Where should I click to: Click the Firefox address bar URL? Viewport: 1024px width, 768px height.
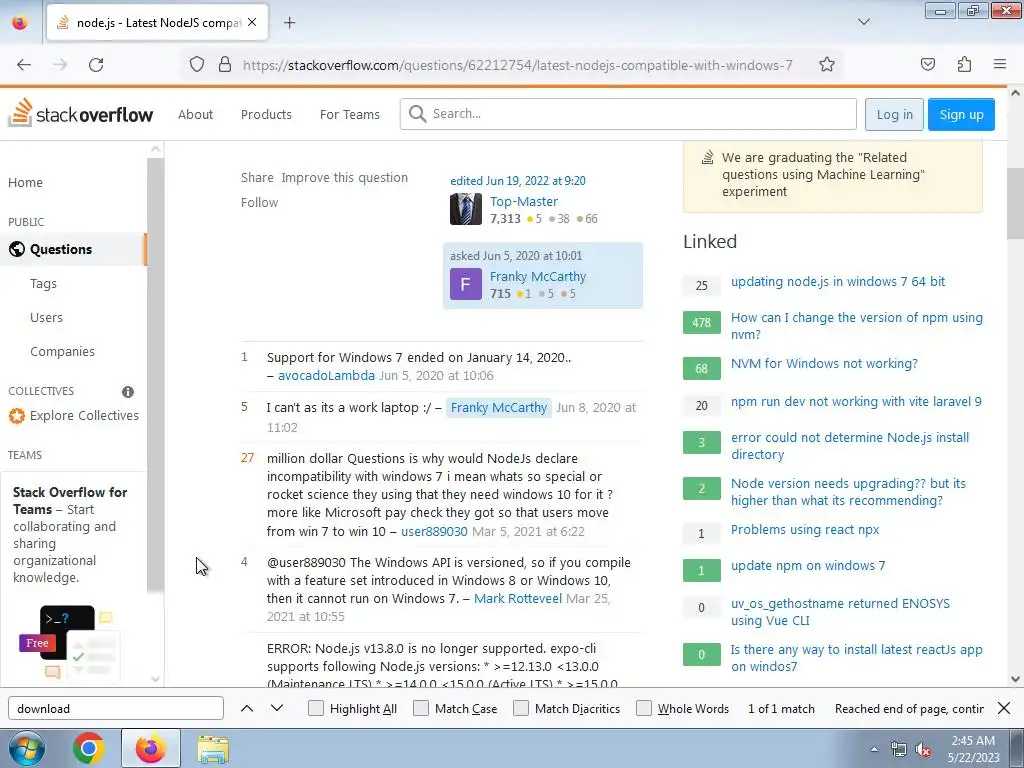pos(517,65)
